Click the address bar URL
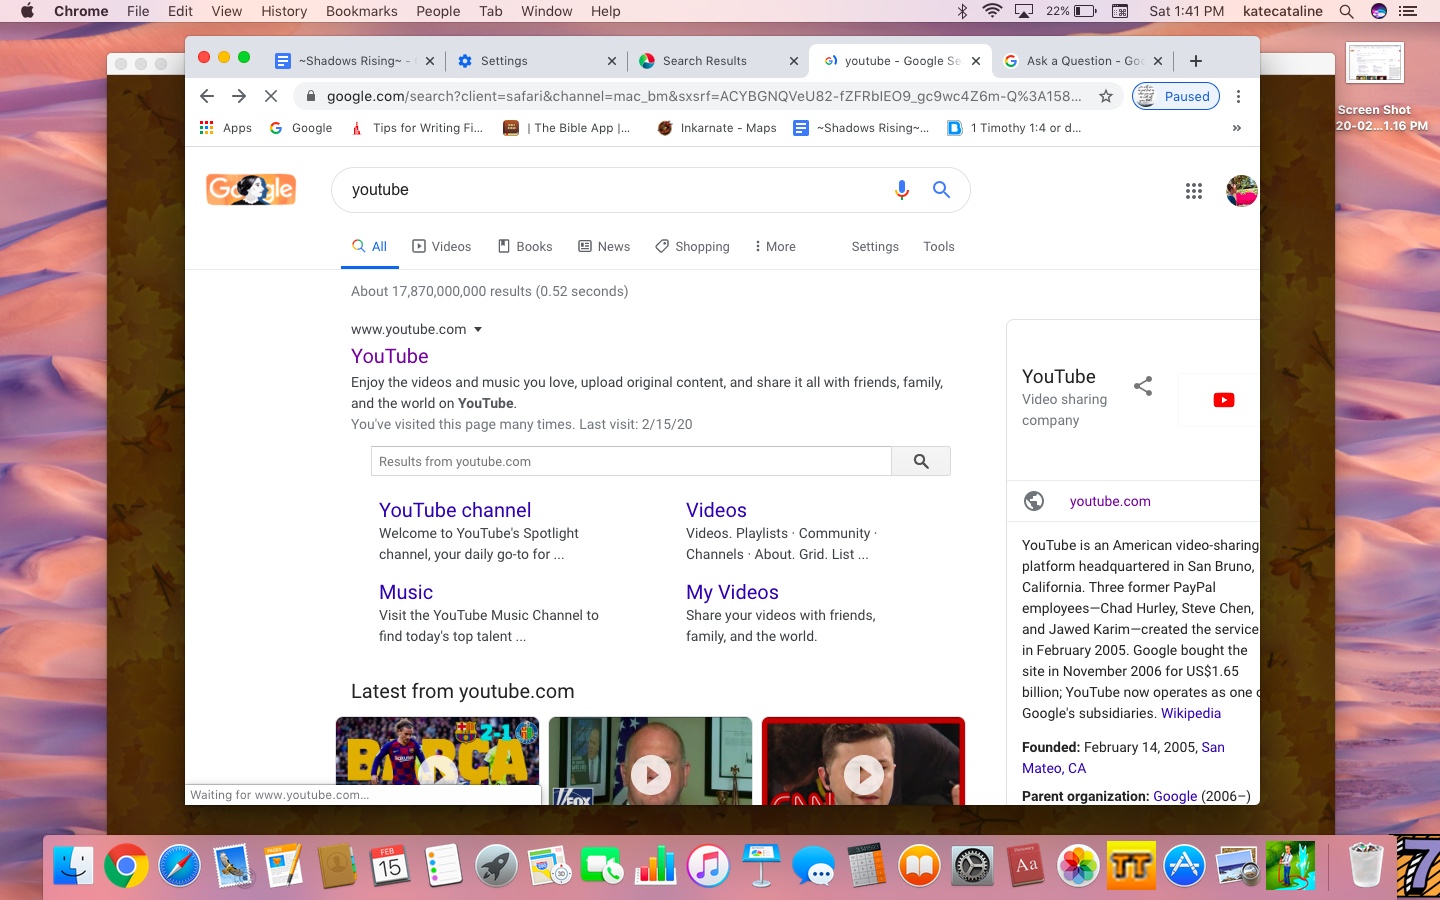This screenshot has height=900, width=1440. tap(704, 96)
